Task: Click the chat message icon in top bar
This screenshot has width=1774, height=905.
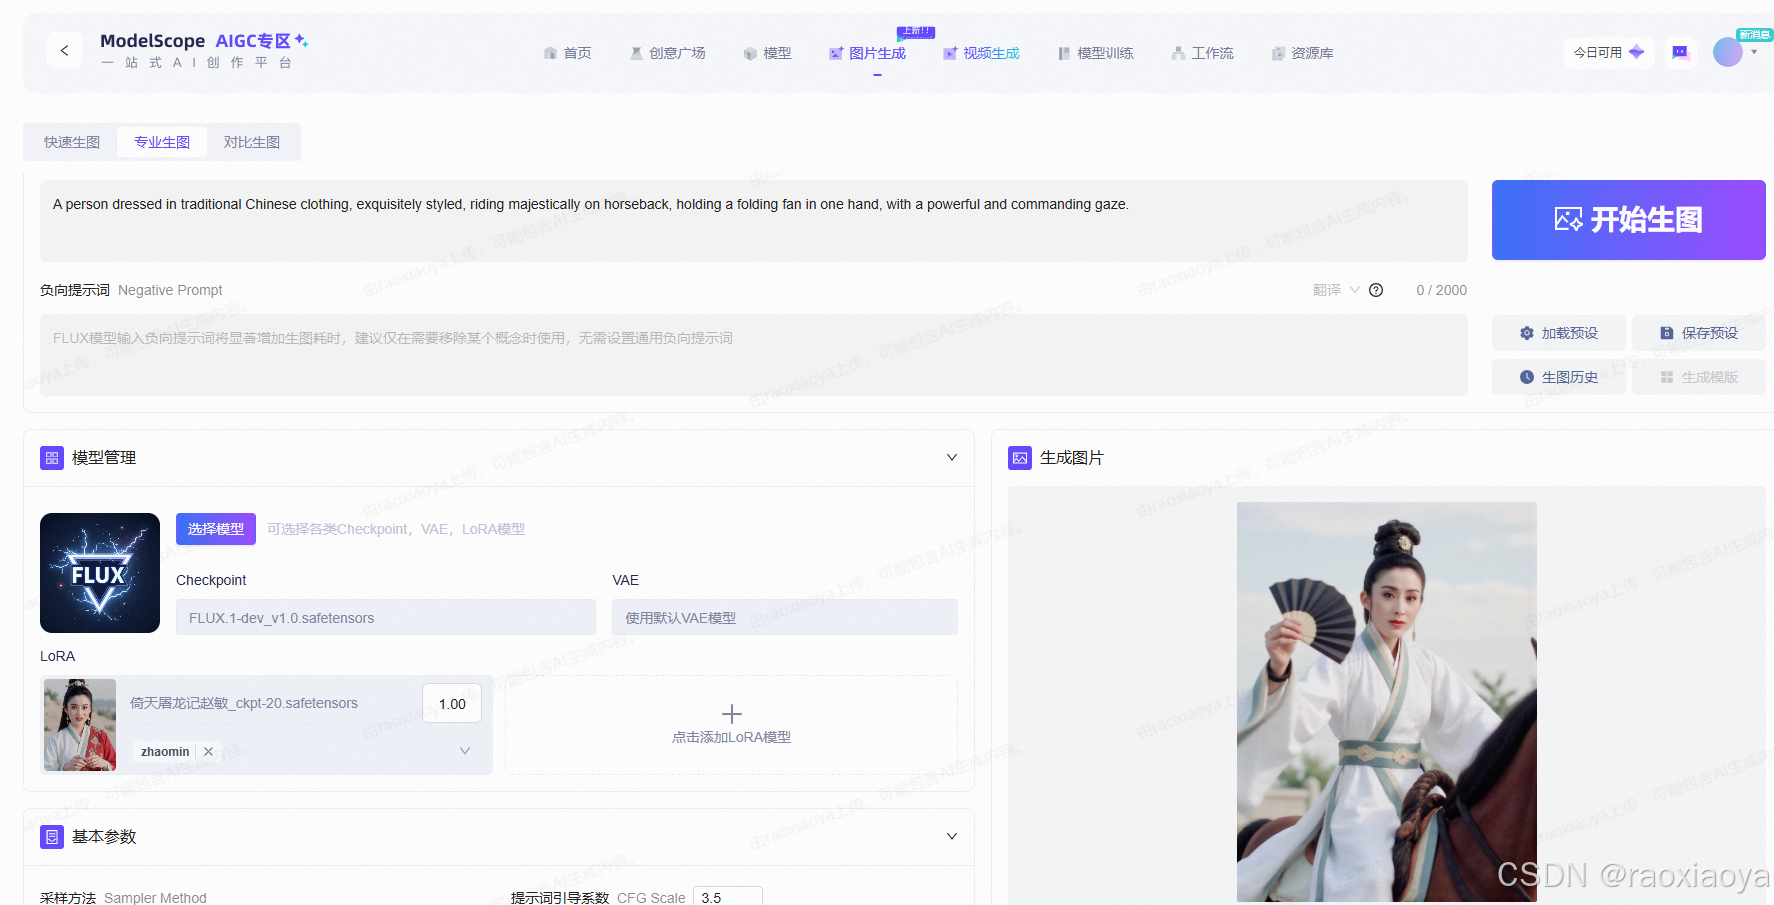Action: coord(1680,52)
